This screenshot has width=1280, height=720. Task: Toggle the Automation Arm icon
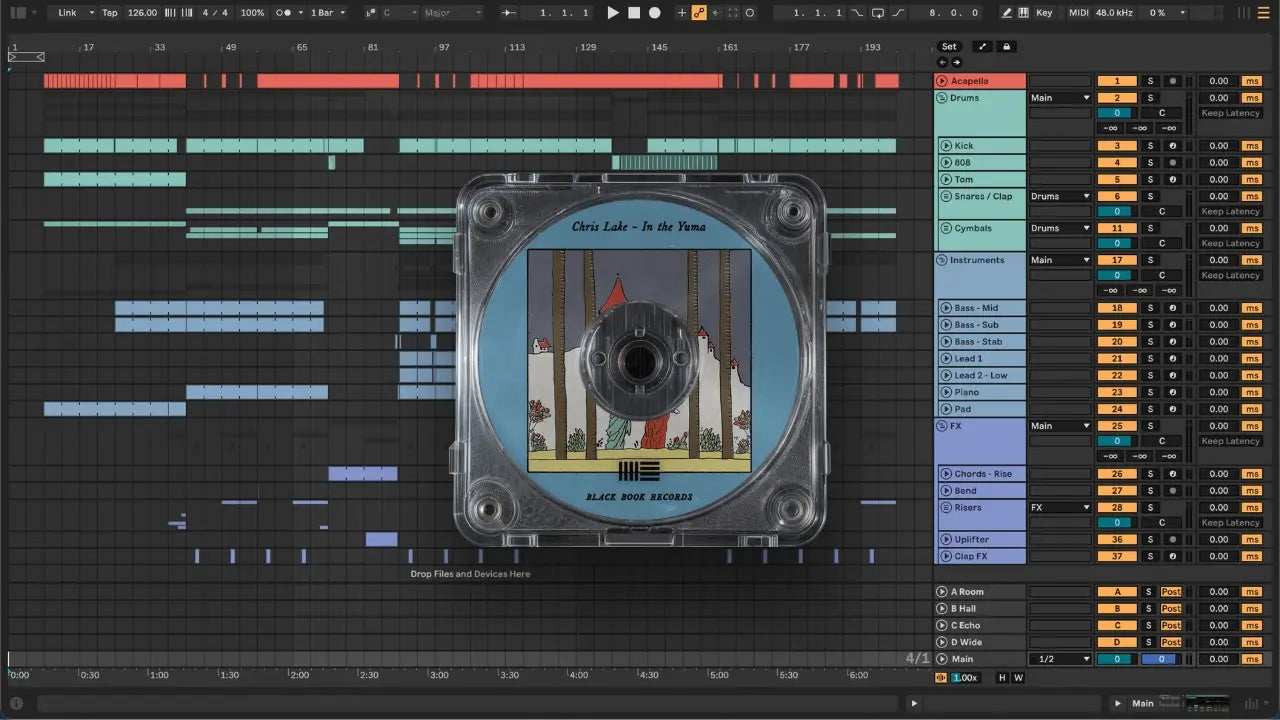coord(699,13)
